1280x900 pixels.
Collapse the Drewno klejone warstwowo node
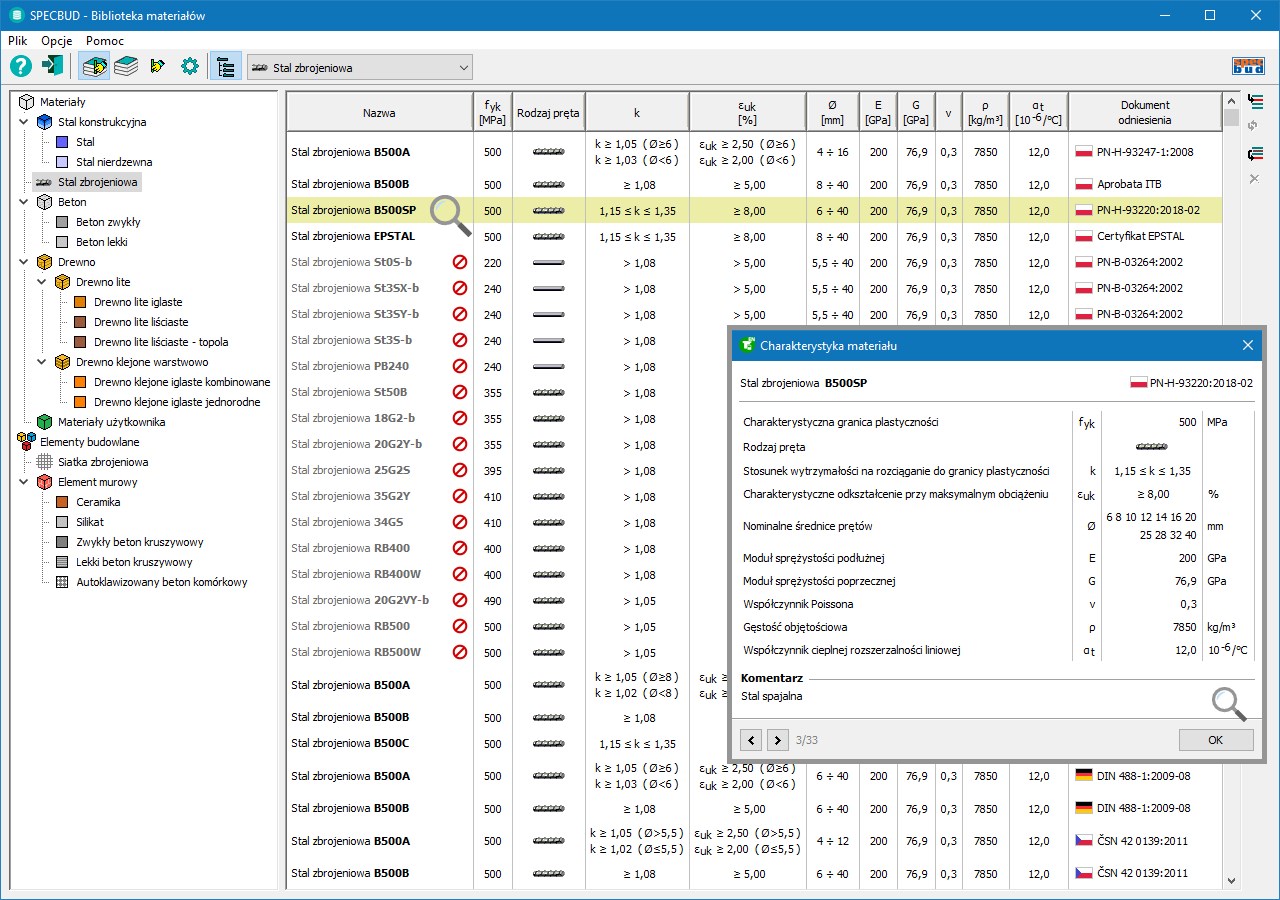(x=42, y=362)
